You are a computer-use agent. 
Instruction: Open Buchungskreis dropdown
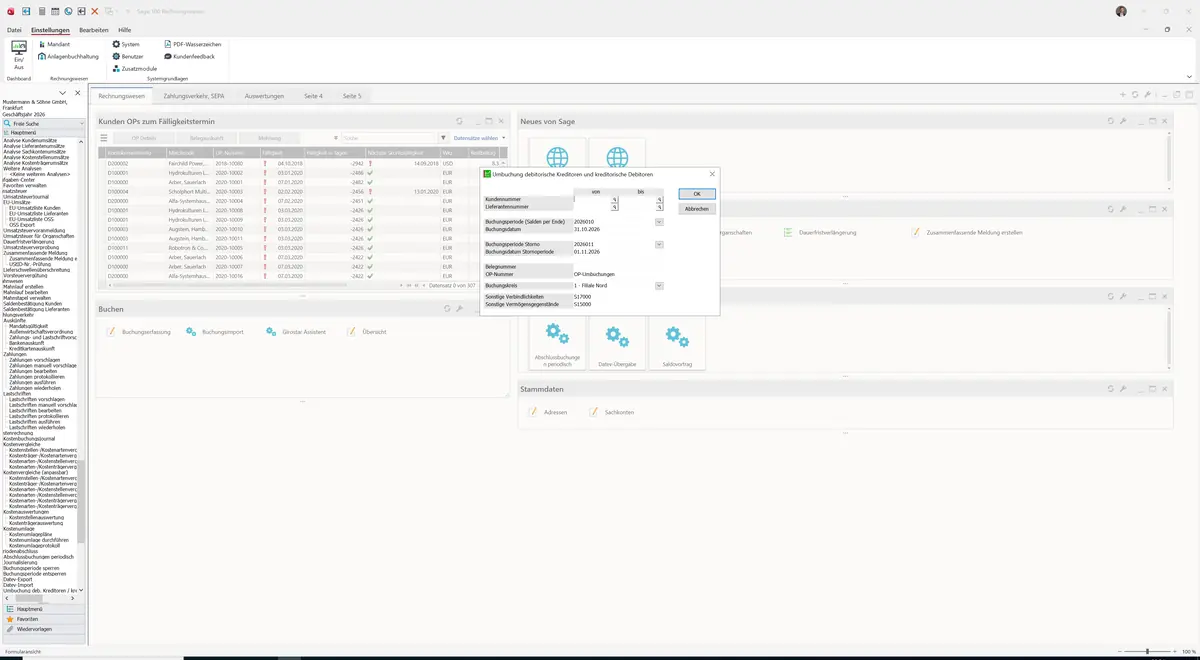(x=659, y=285)
